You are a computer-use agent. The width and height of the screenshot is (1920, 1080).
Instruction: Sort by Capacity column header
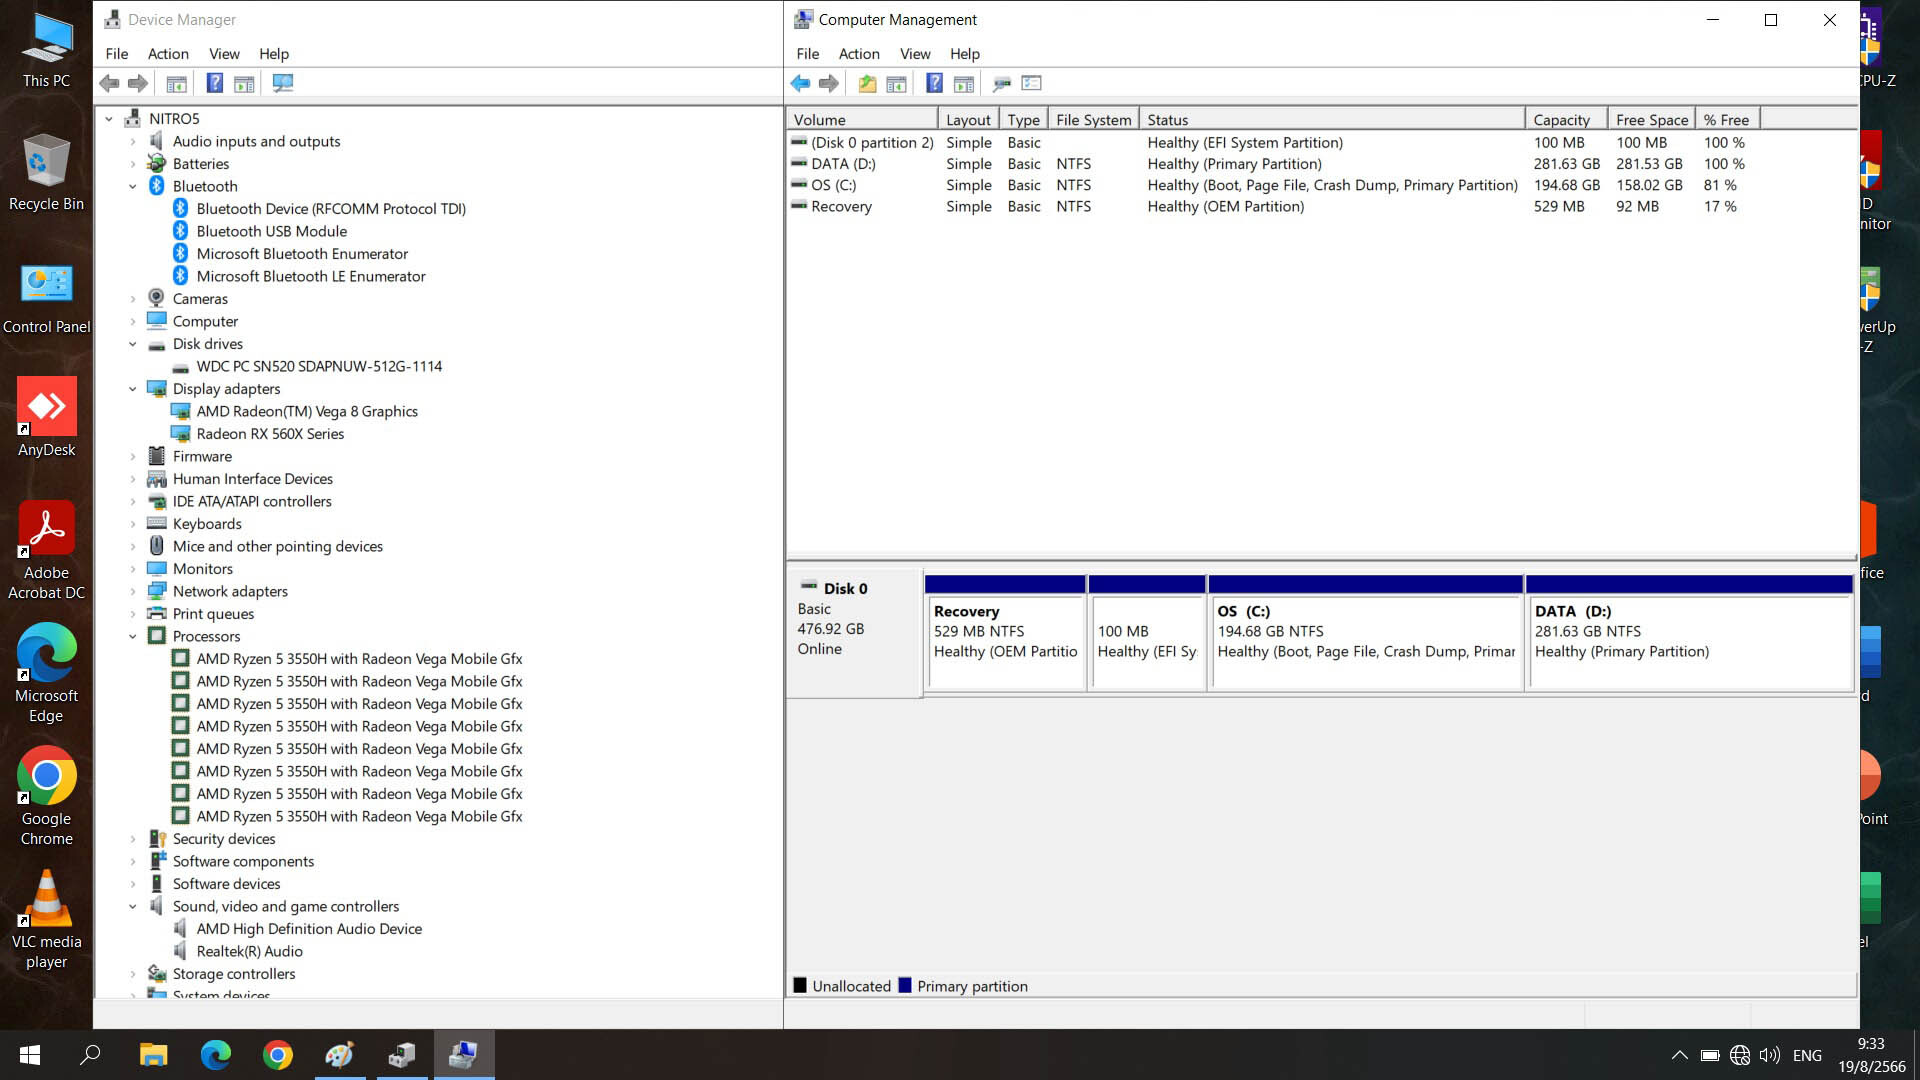click(1566, 120)
